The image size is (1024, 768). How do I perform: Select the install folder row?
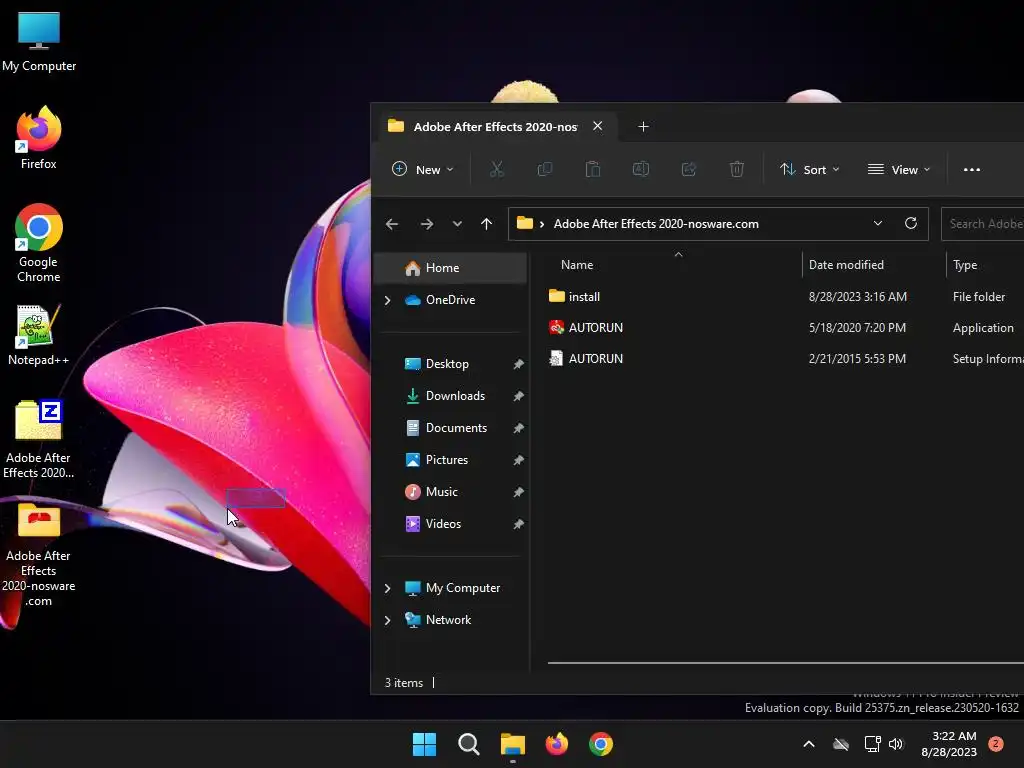(784, 296)
